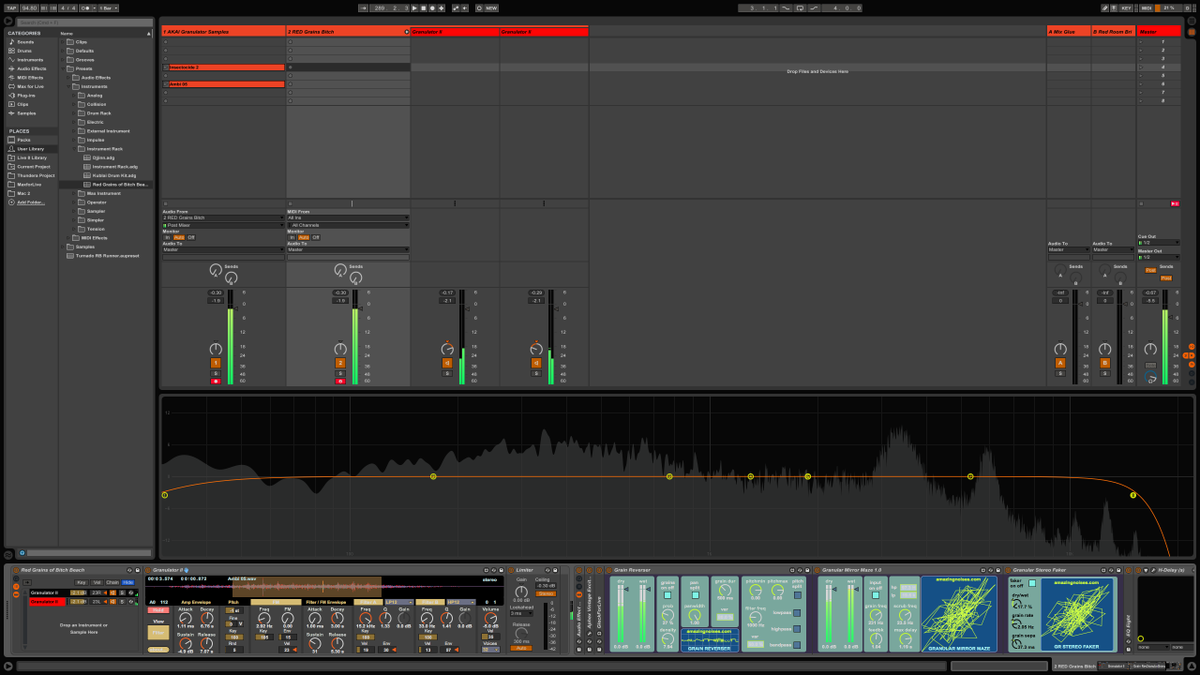Screen dimensions: 1200x675
Task: Select the Audio Effects category icon
Action: [x=12, y=68]
